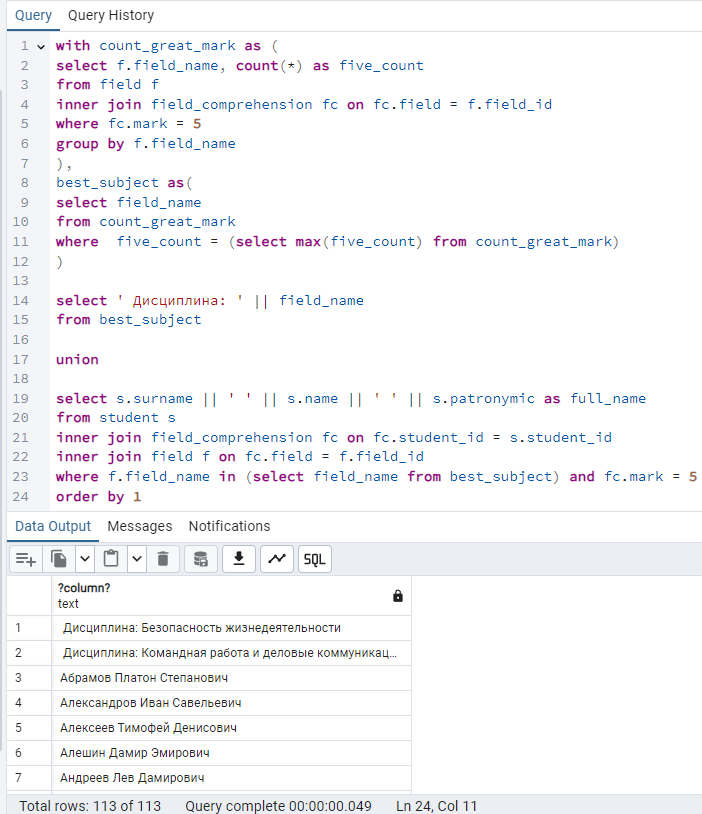Click 'group by f.field_name' on line 6
Image resolution: width=702 pixels, height=814 pixels.
(146, 144)
